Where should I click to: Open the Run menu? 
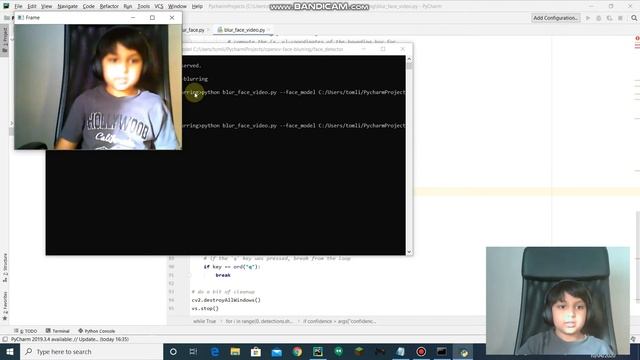tap(128, 6)
